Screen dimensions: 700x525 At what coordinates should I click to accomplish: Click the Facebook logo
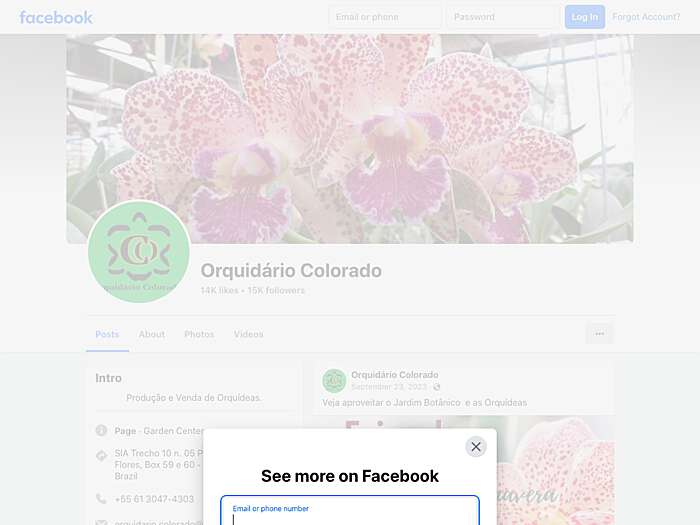pos(56,17)
